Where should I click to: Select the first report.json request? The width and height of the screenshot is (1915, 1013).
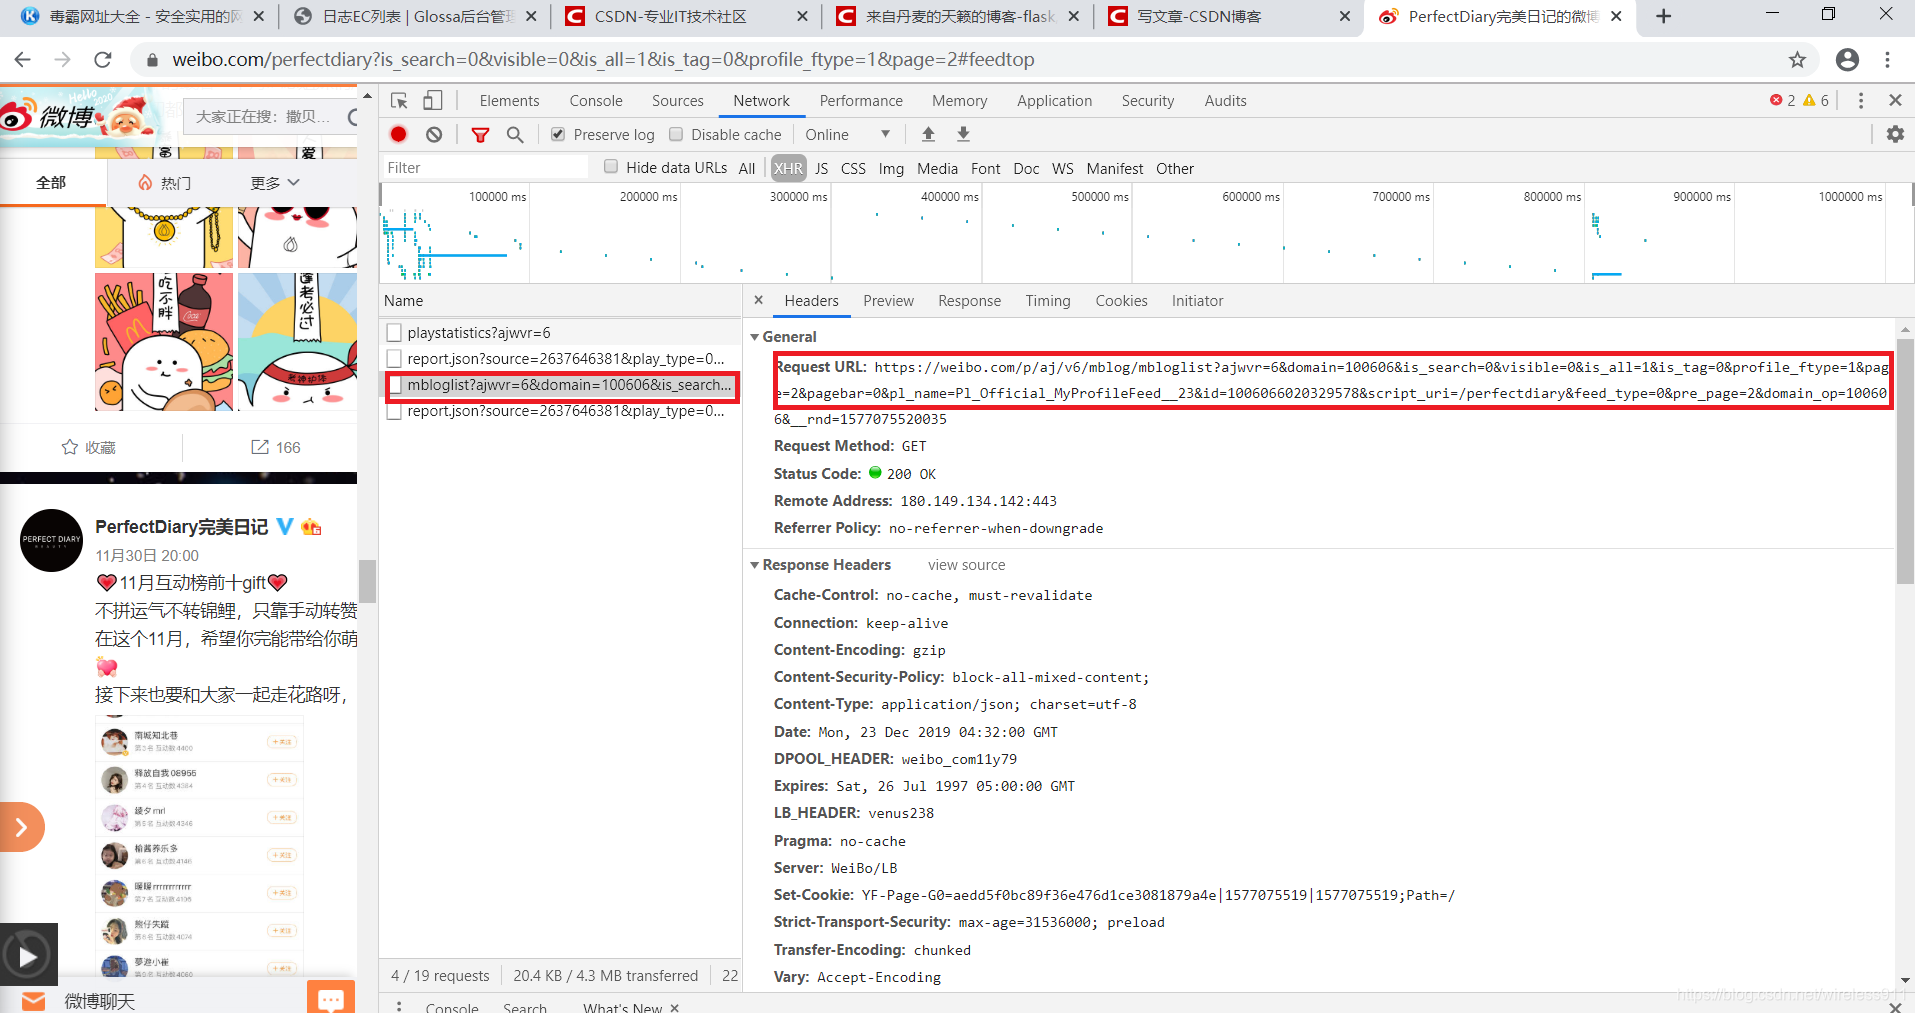(562, 358)
